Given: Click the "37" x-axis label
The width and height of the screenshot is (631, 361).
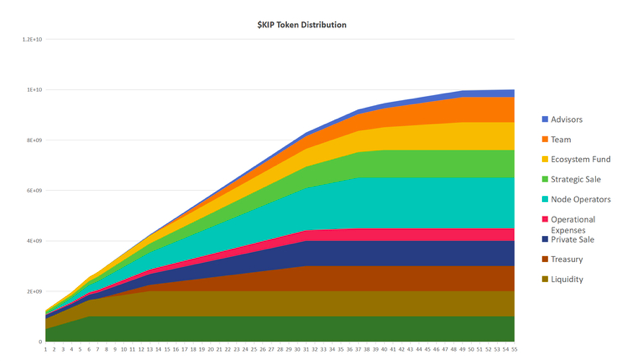Looking at the screenshot, I should [x=358, y=349].
